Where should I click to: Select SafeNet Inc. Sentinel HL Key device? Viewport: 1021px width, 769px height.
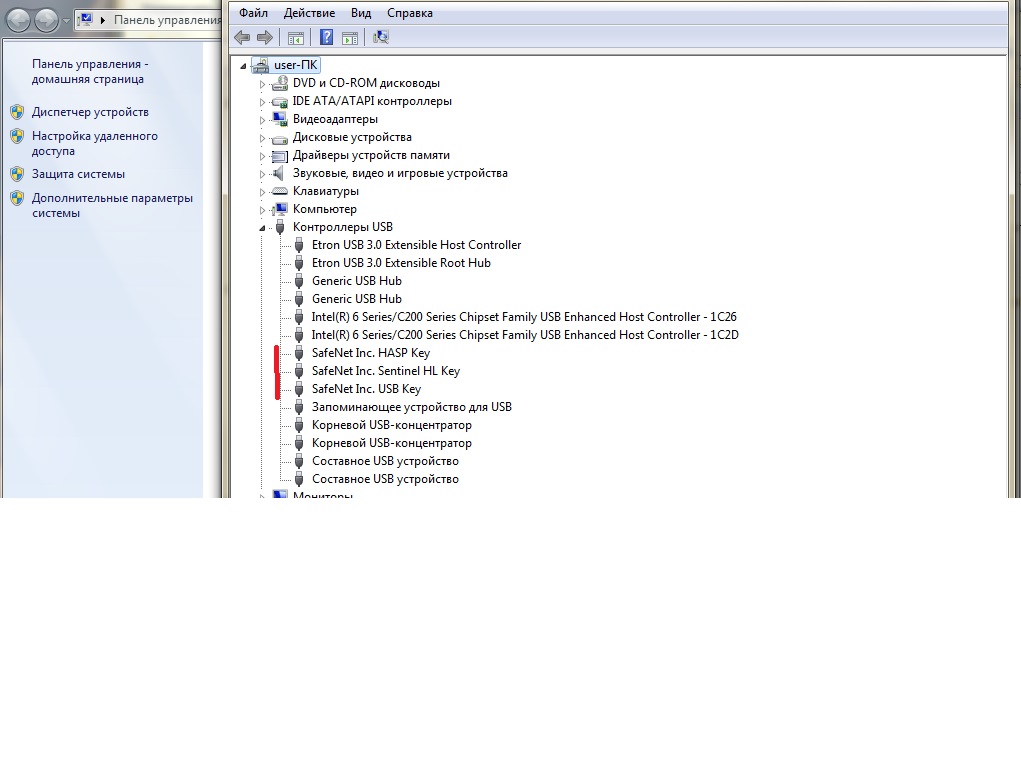[385, 371]
